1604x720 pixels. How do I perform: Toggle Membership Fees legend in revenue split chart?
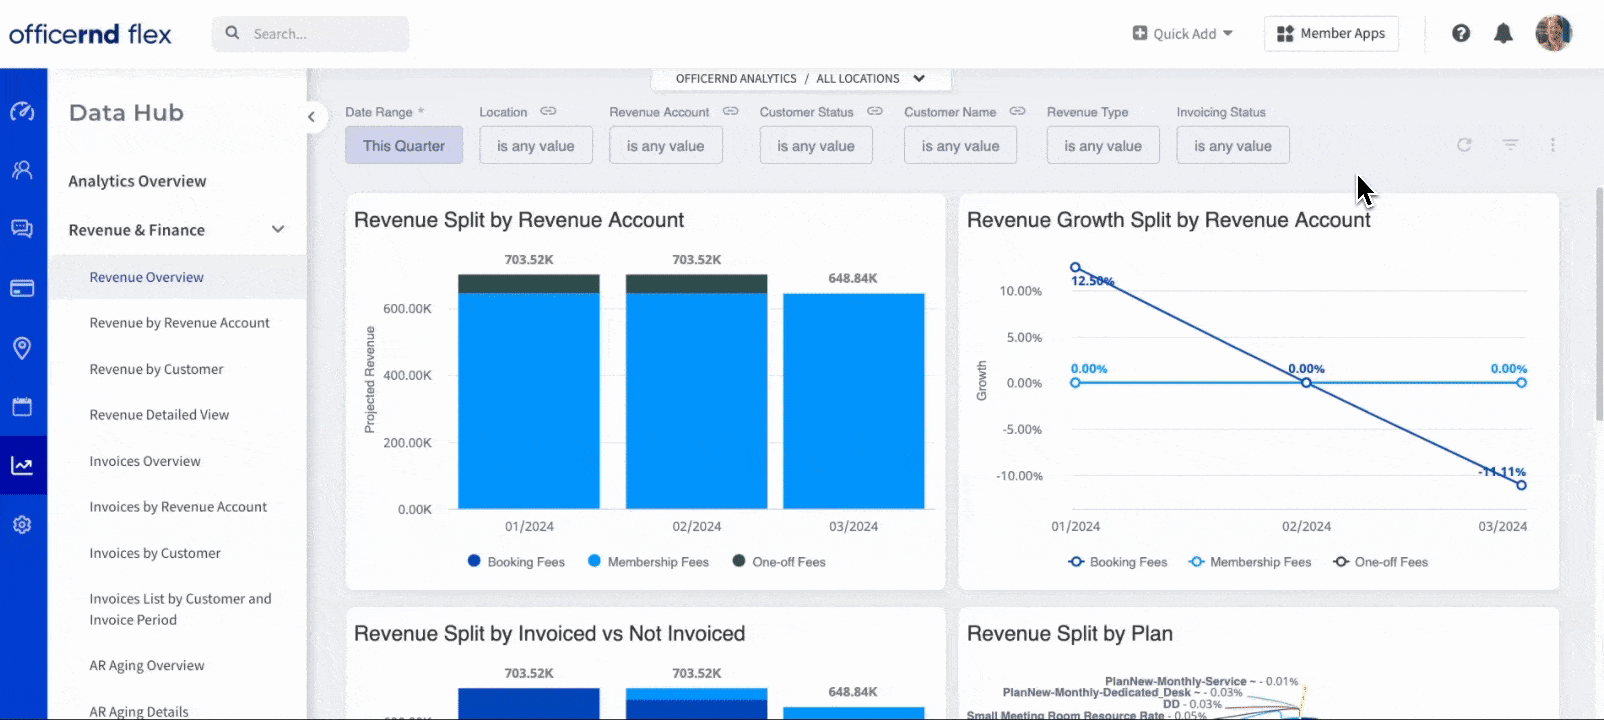648,562
